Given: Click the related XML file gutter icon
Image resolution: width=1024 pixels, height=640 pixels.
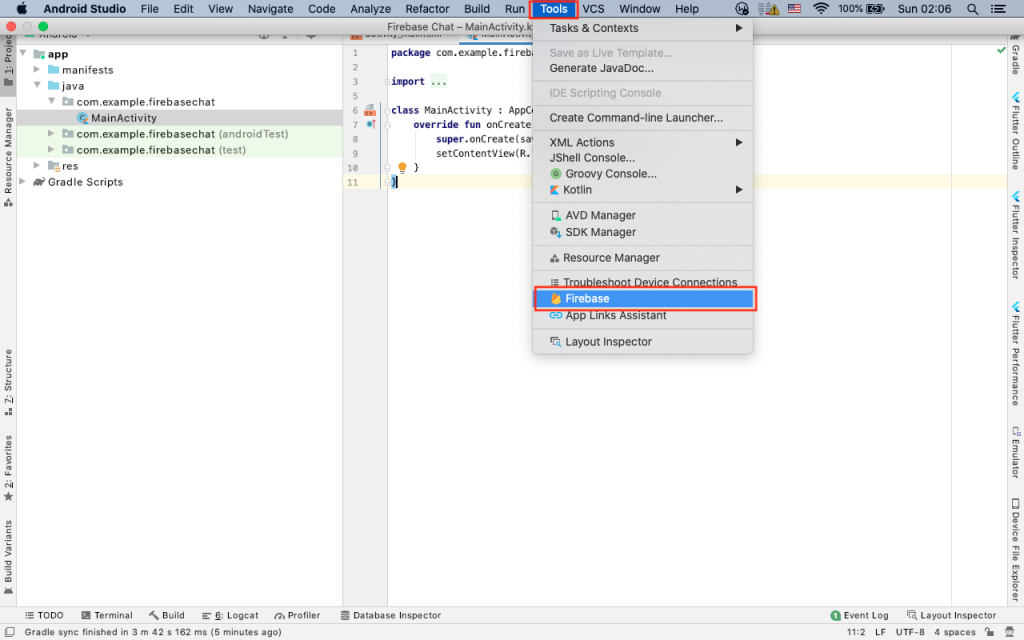Looking at the screenshot, I should [370, 110].
